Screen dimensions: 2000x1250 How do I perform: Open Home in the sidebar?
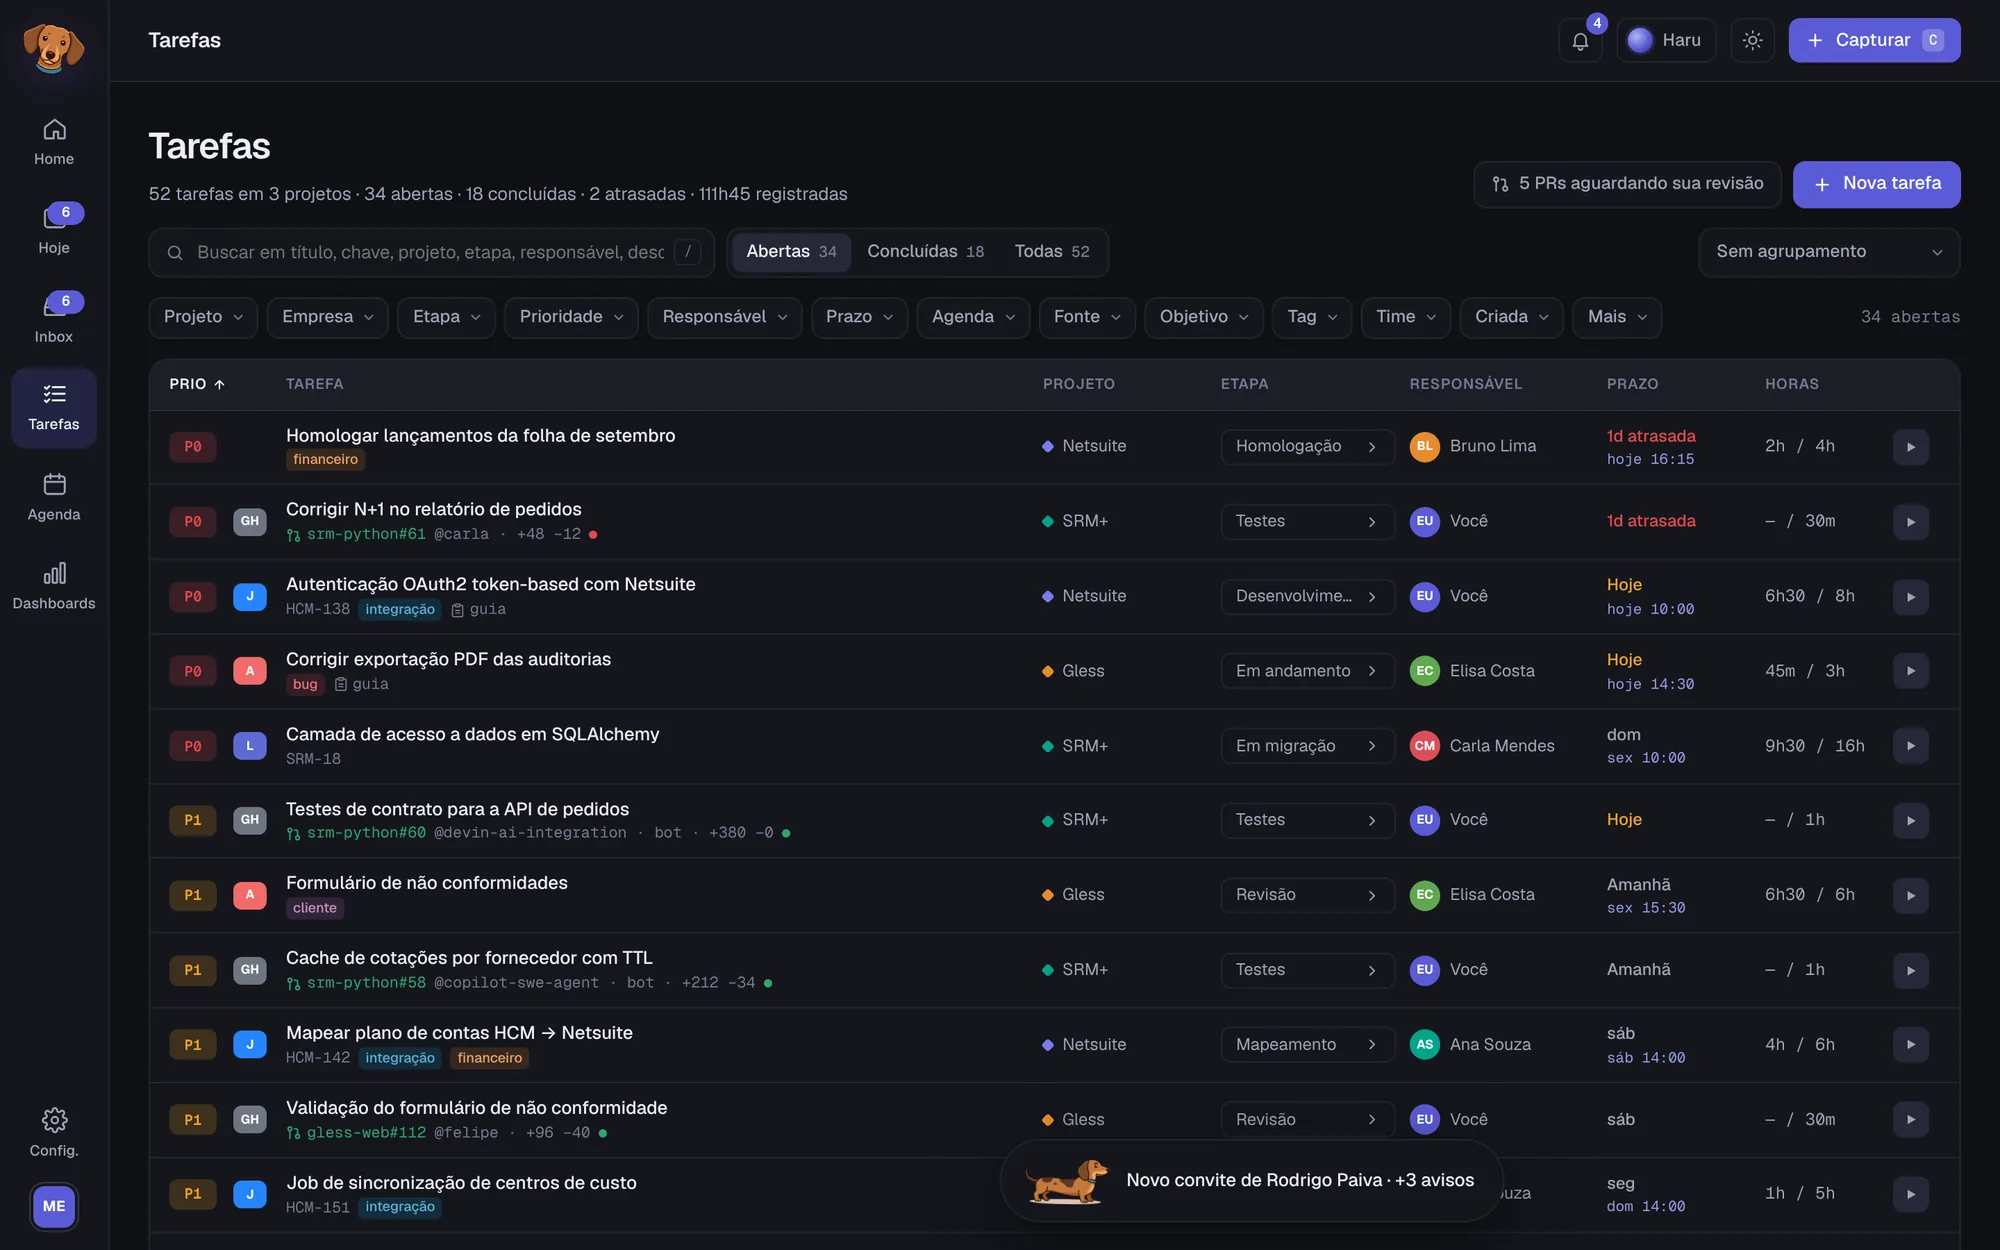tap(54, 142)
